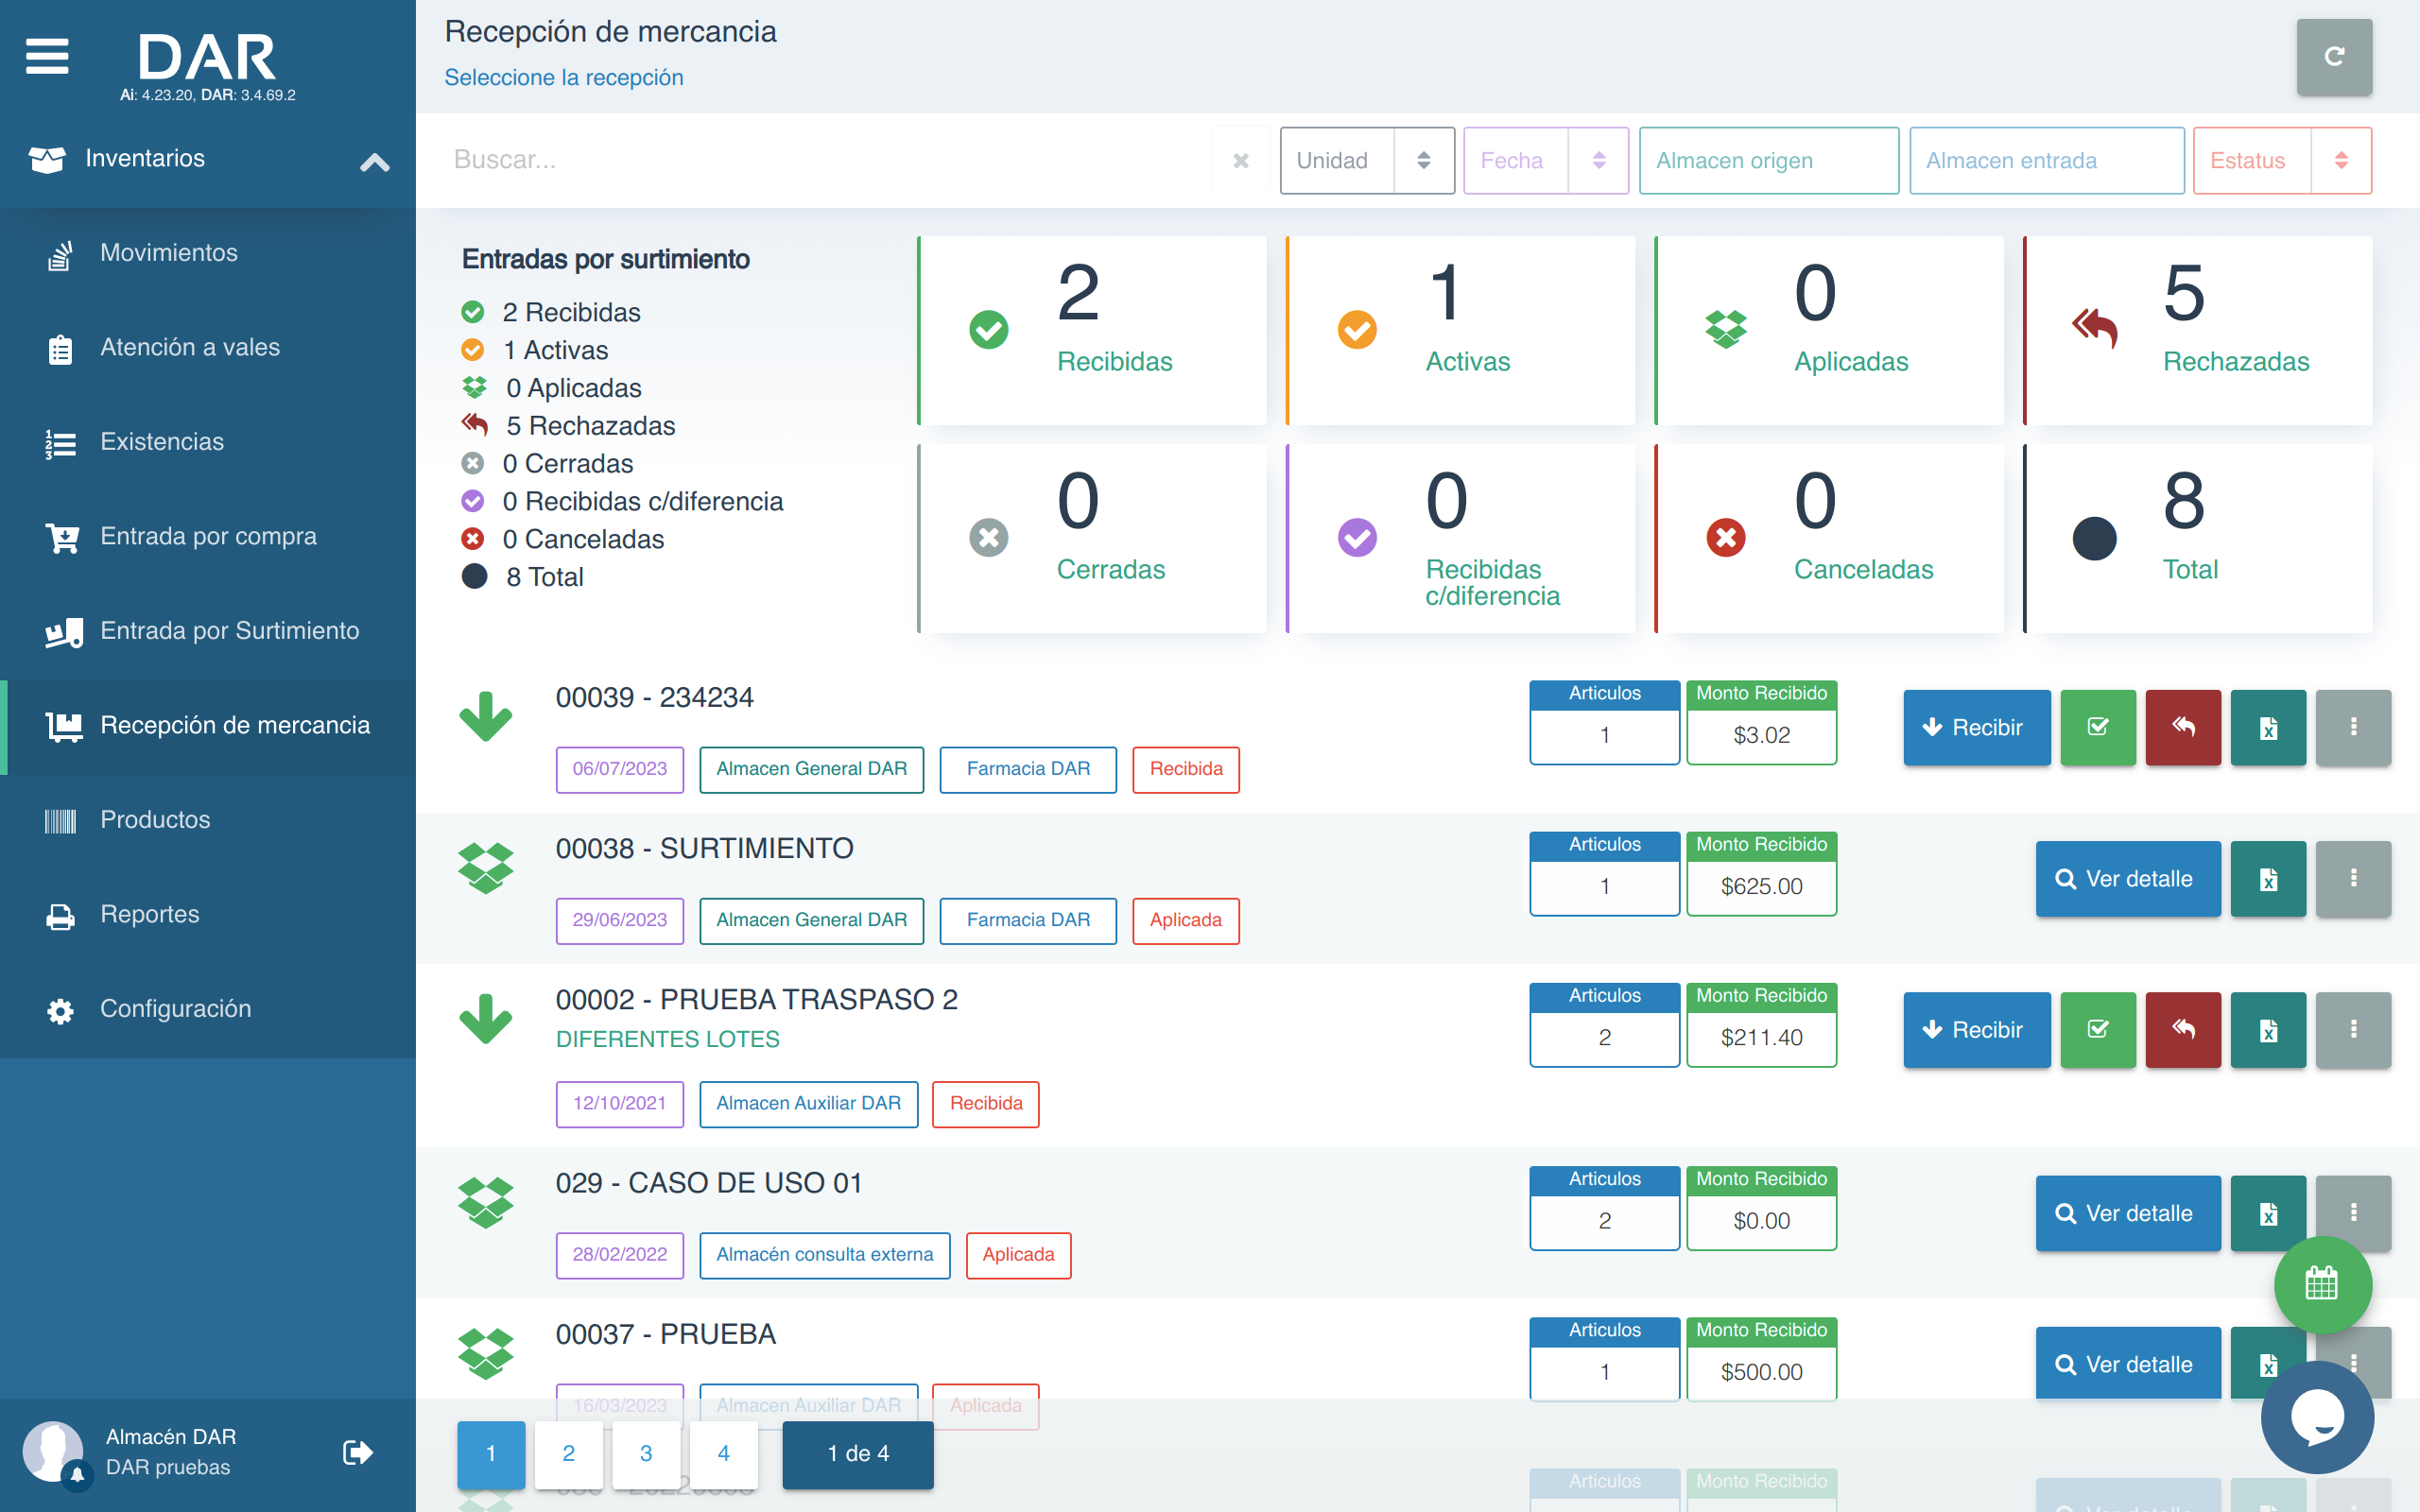Click the 29/06/2023 date tag
The height and width of the screenshot is (1512, 2420).
620,920
